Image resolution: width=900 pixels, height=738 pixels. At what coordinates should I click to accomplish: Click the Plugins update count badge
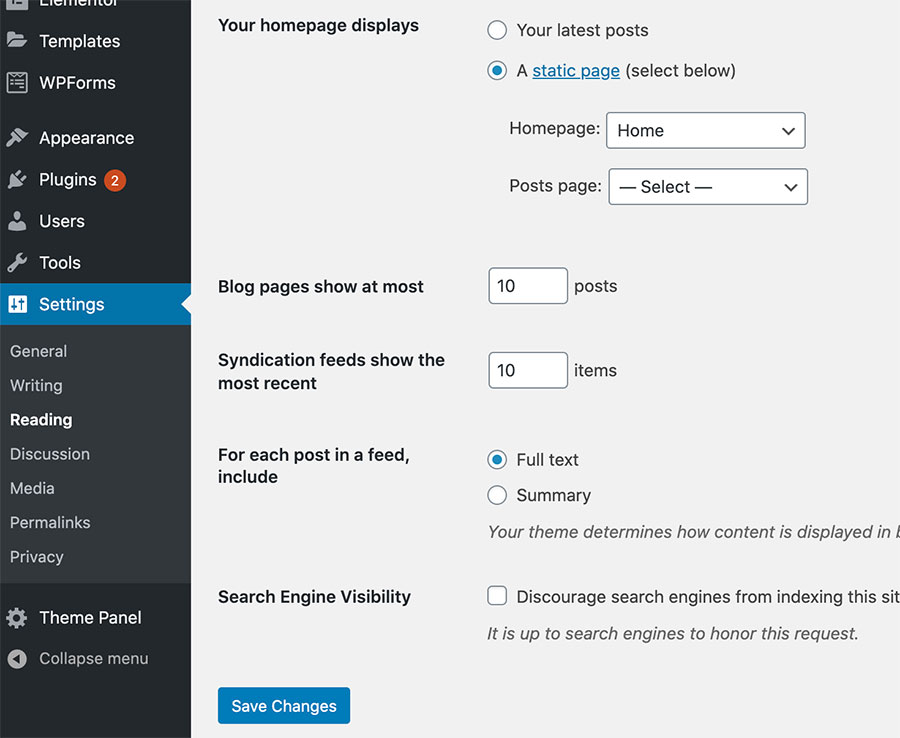(115, 180)
